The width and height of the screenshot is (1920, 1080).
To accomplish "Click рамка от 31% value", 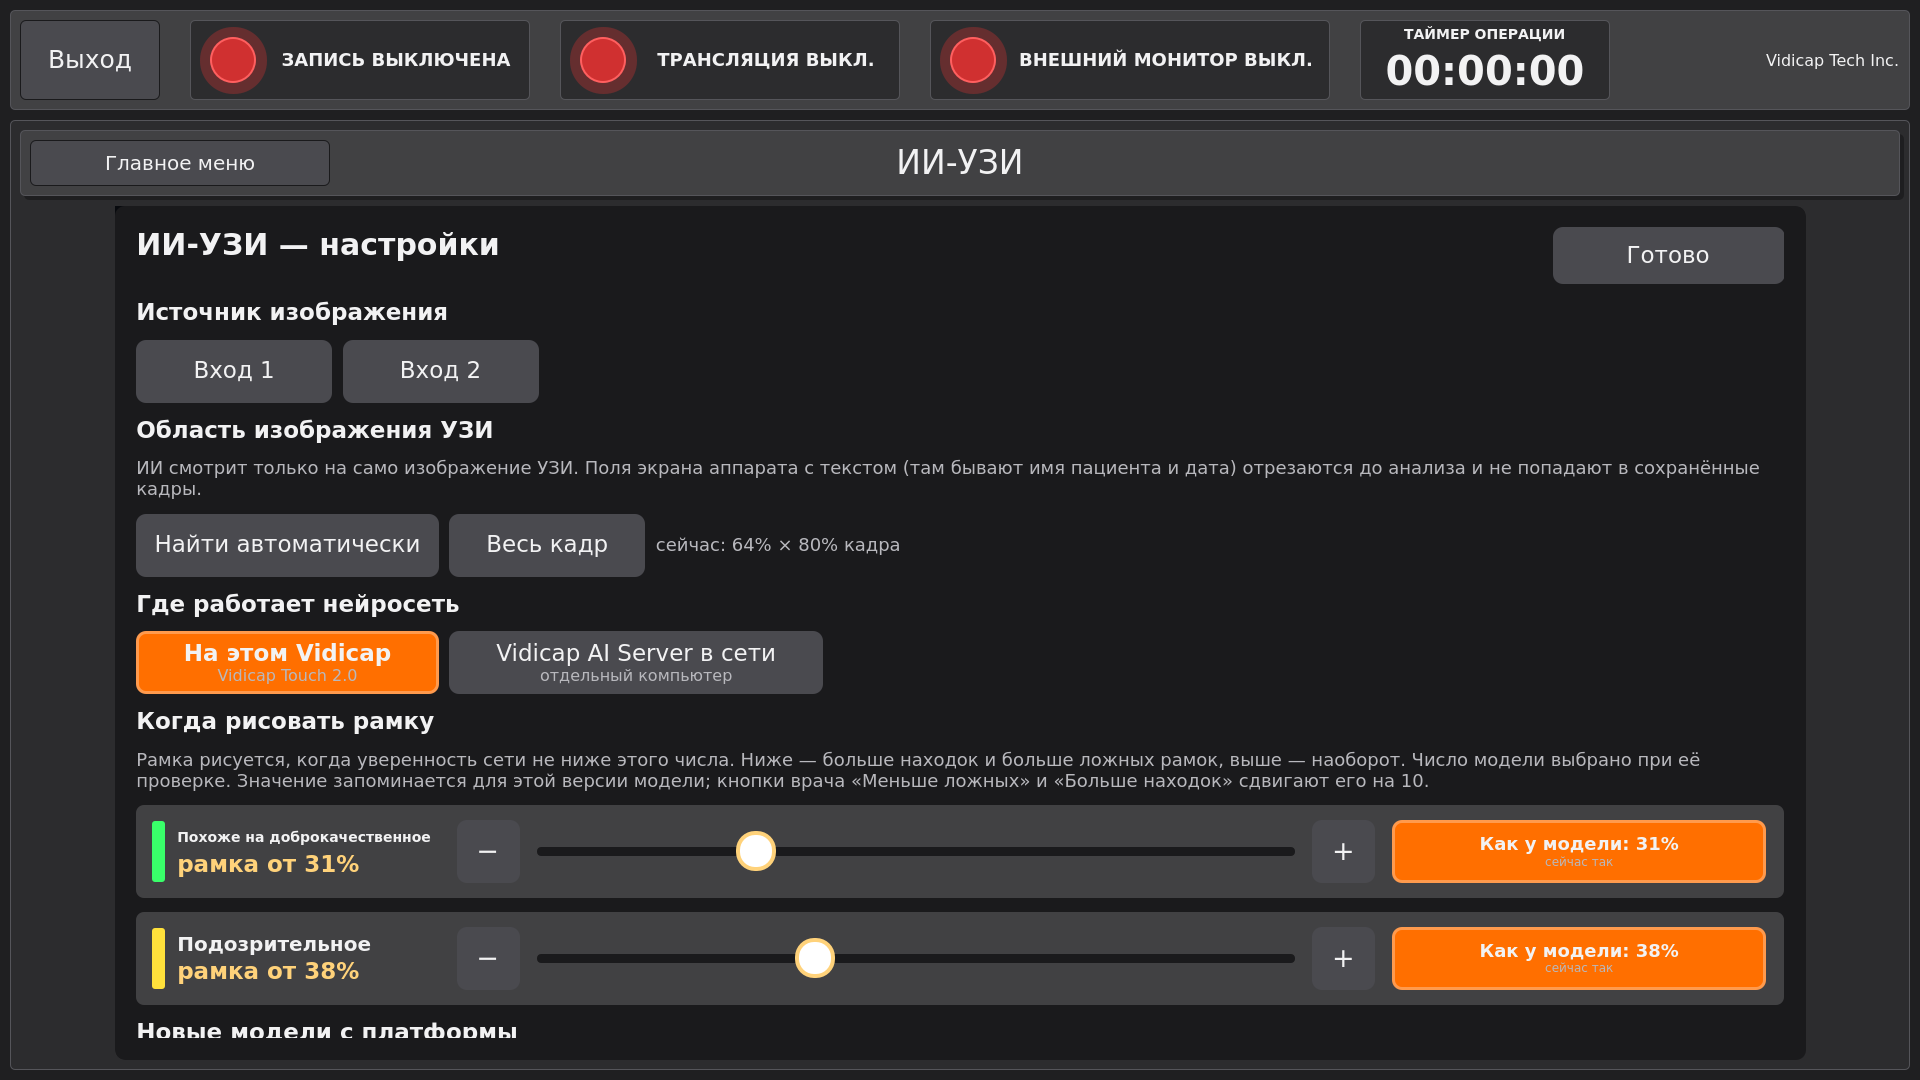I will tap(268, 864).
